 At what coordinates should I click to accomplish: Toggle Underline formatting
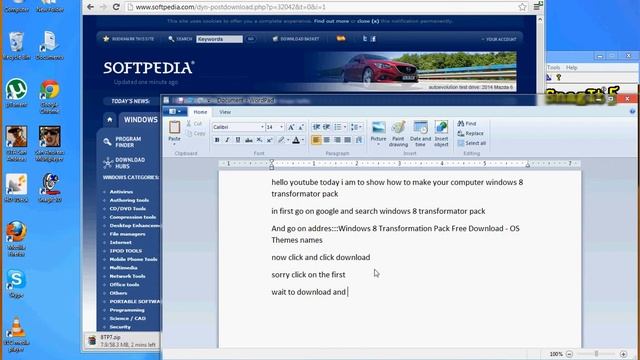coord(238,140)
